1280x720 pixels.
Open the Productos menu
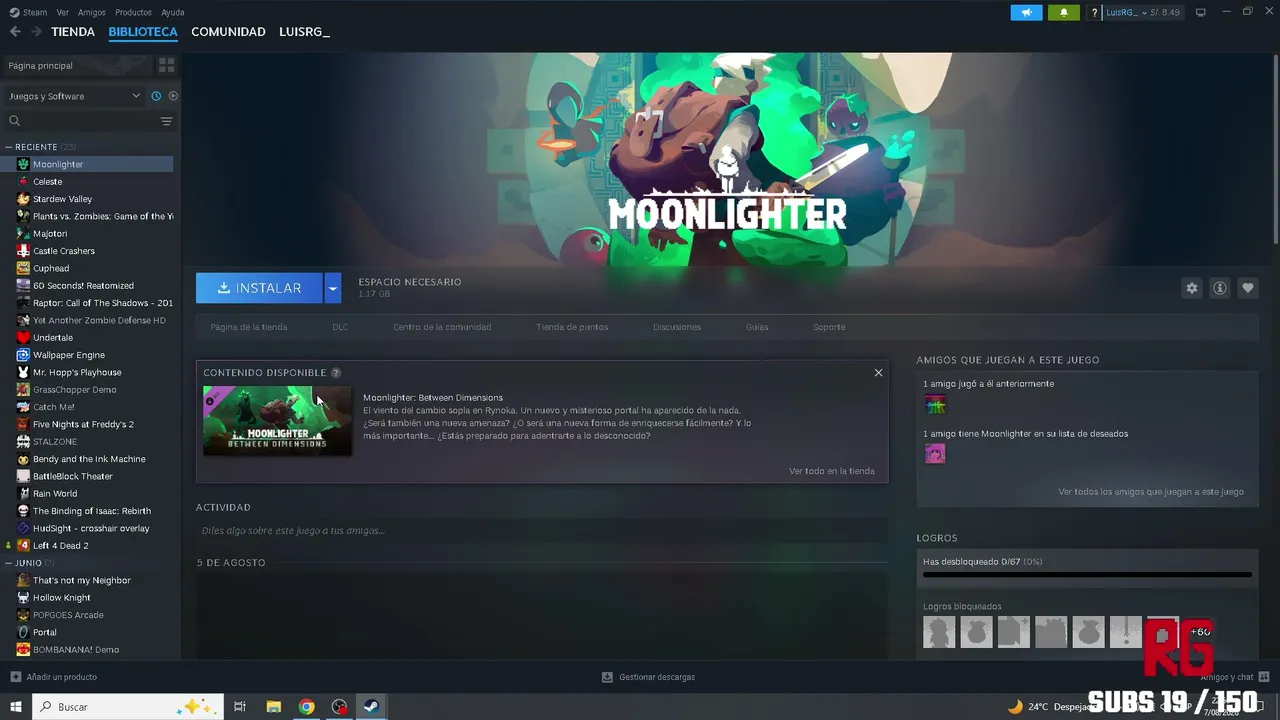coord(133,12)
